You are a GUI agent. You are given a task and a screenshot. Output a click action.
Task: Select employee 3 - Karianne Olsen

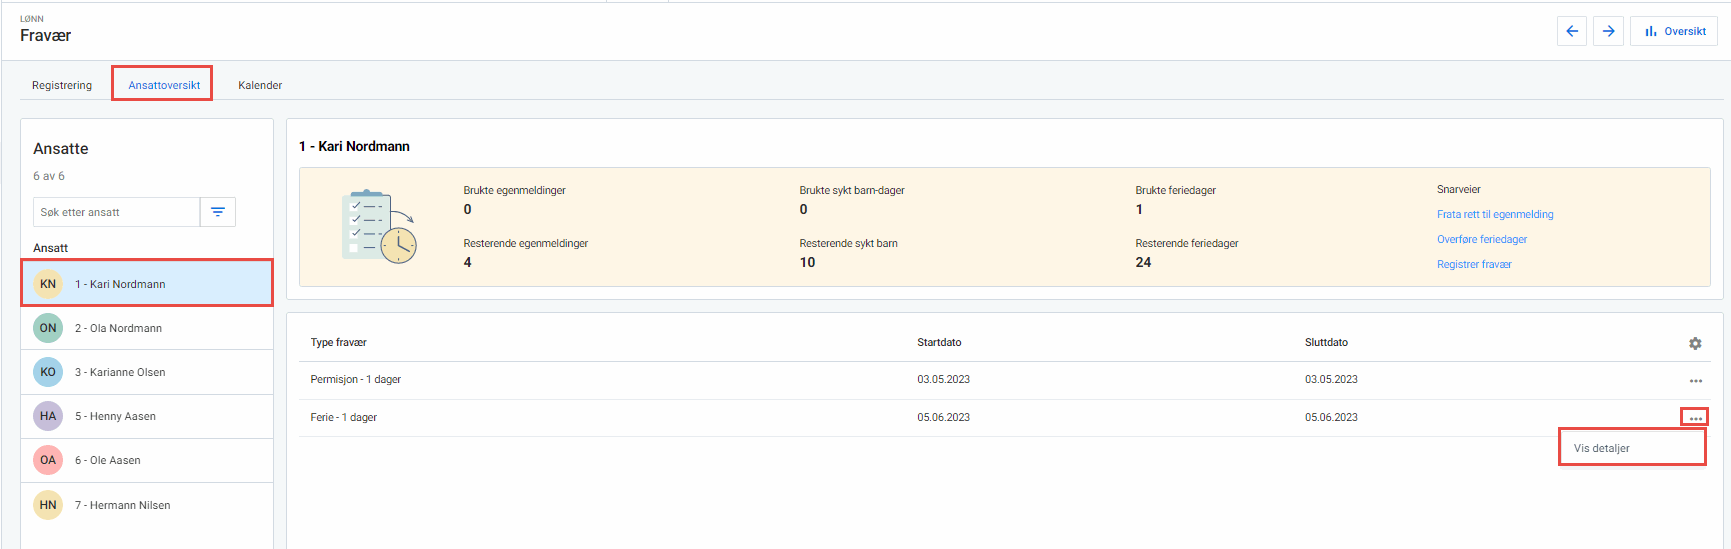click(x=147, y=372)
